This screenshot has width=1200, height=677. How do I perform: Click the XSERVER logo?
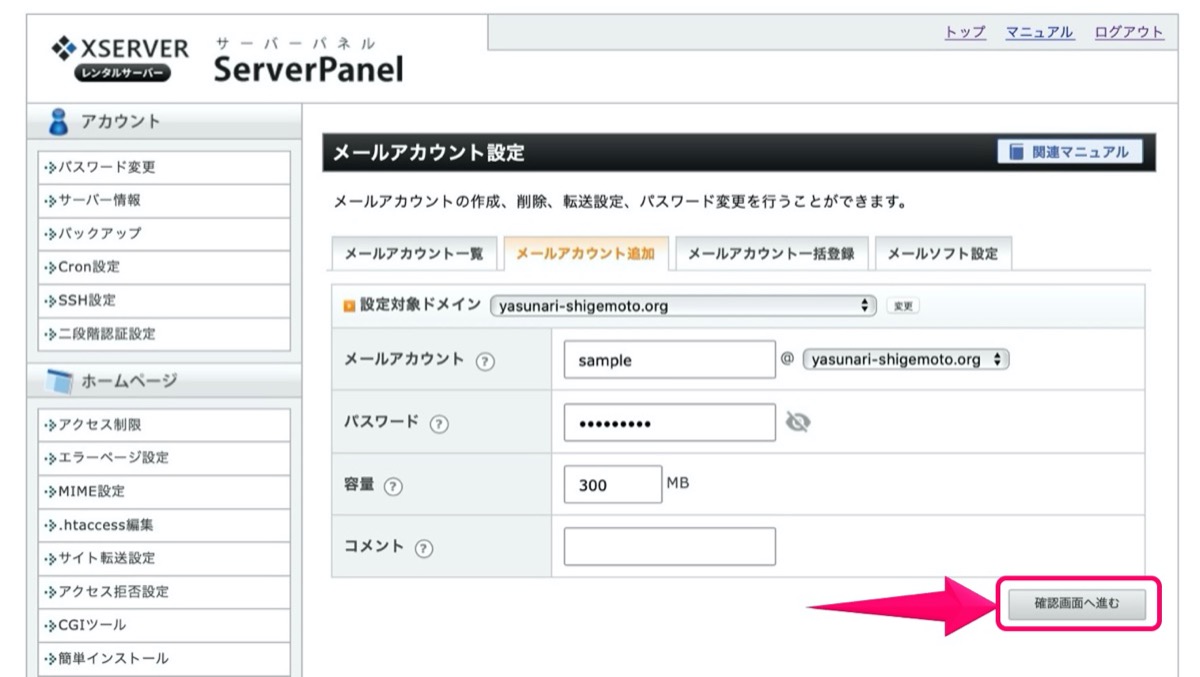(120, 59)
